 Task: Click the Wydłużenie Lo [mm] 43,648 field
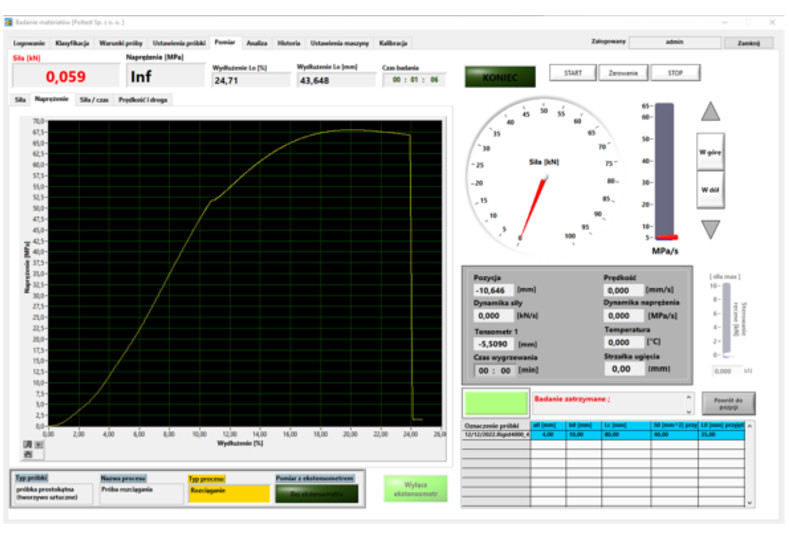(x=336, y=81)
